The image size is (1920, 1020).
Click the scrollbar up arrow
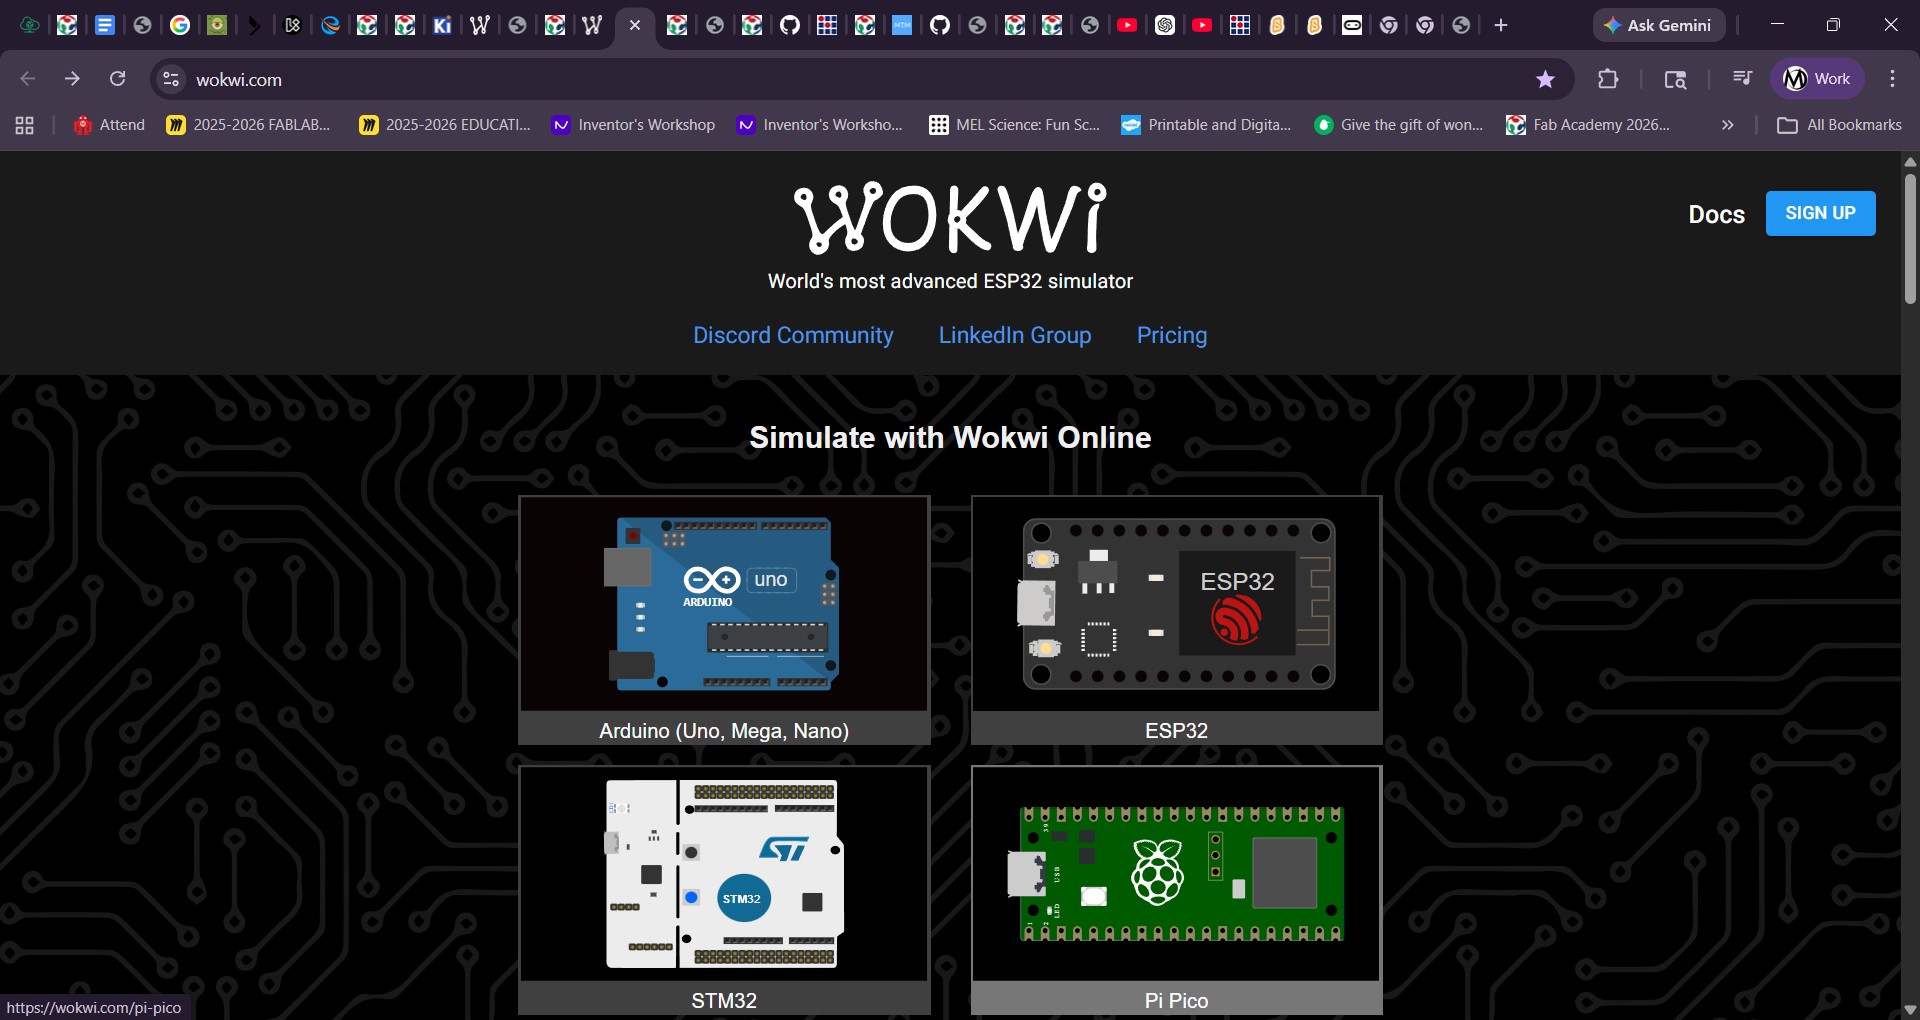tap(1910, 162)
